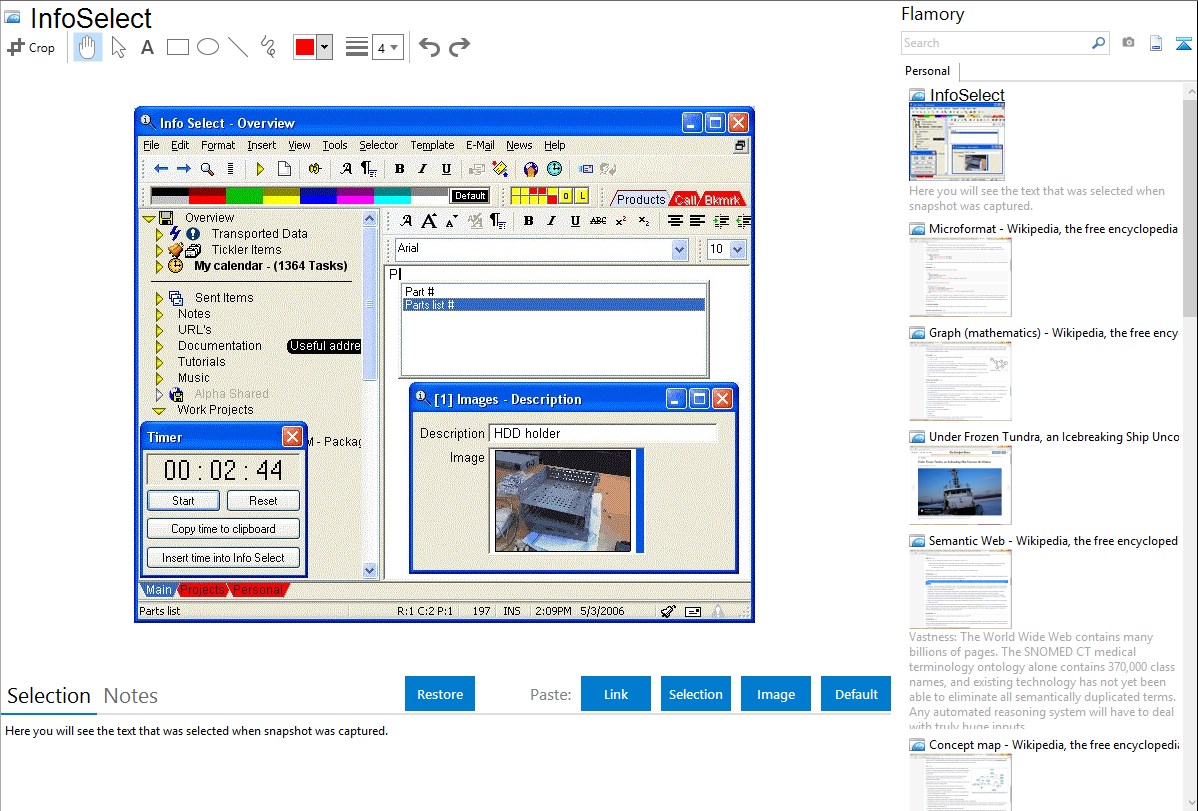Open the Concept map snapshot entry title

(1053, 744)
